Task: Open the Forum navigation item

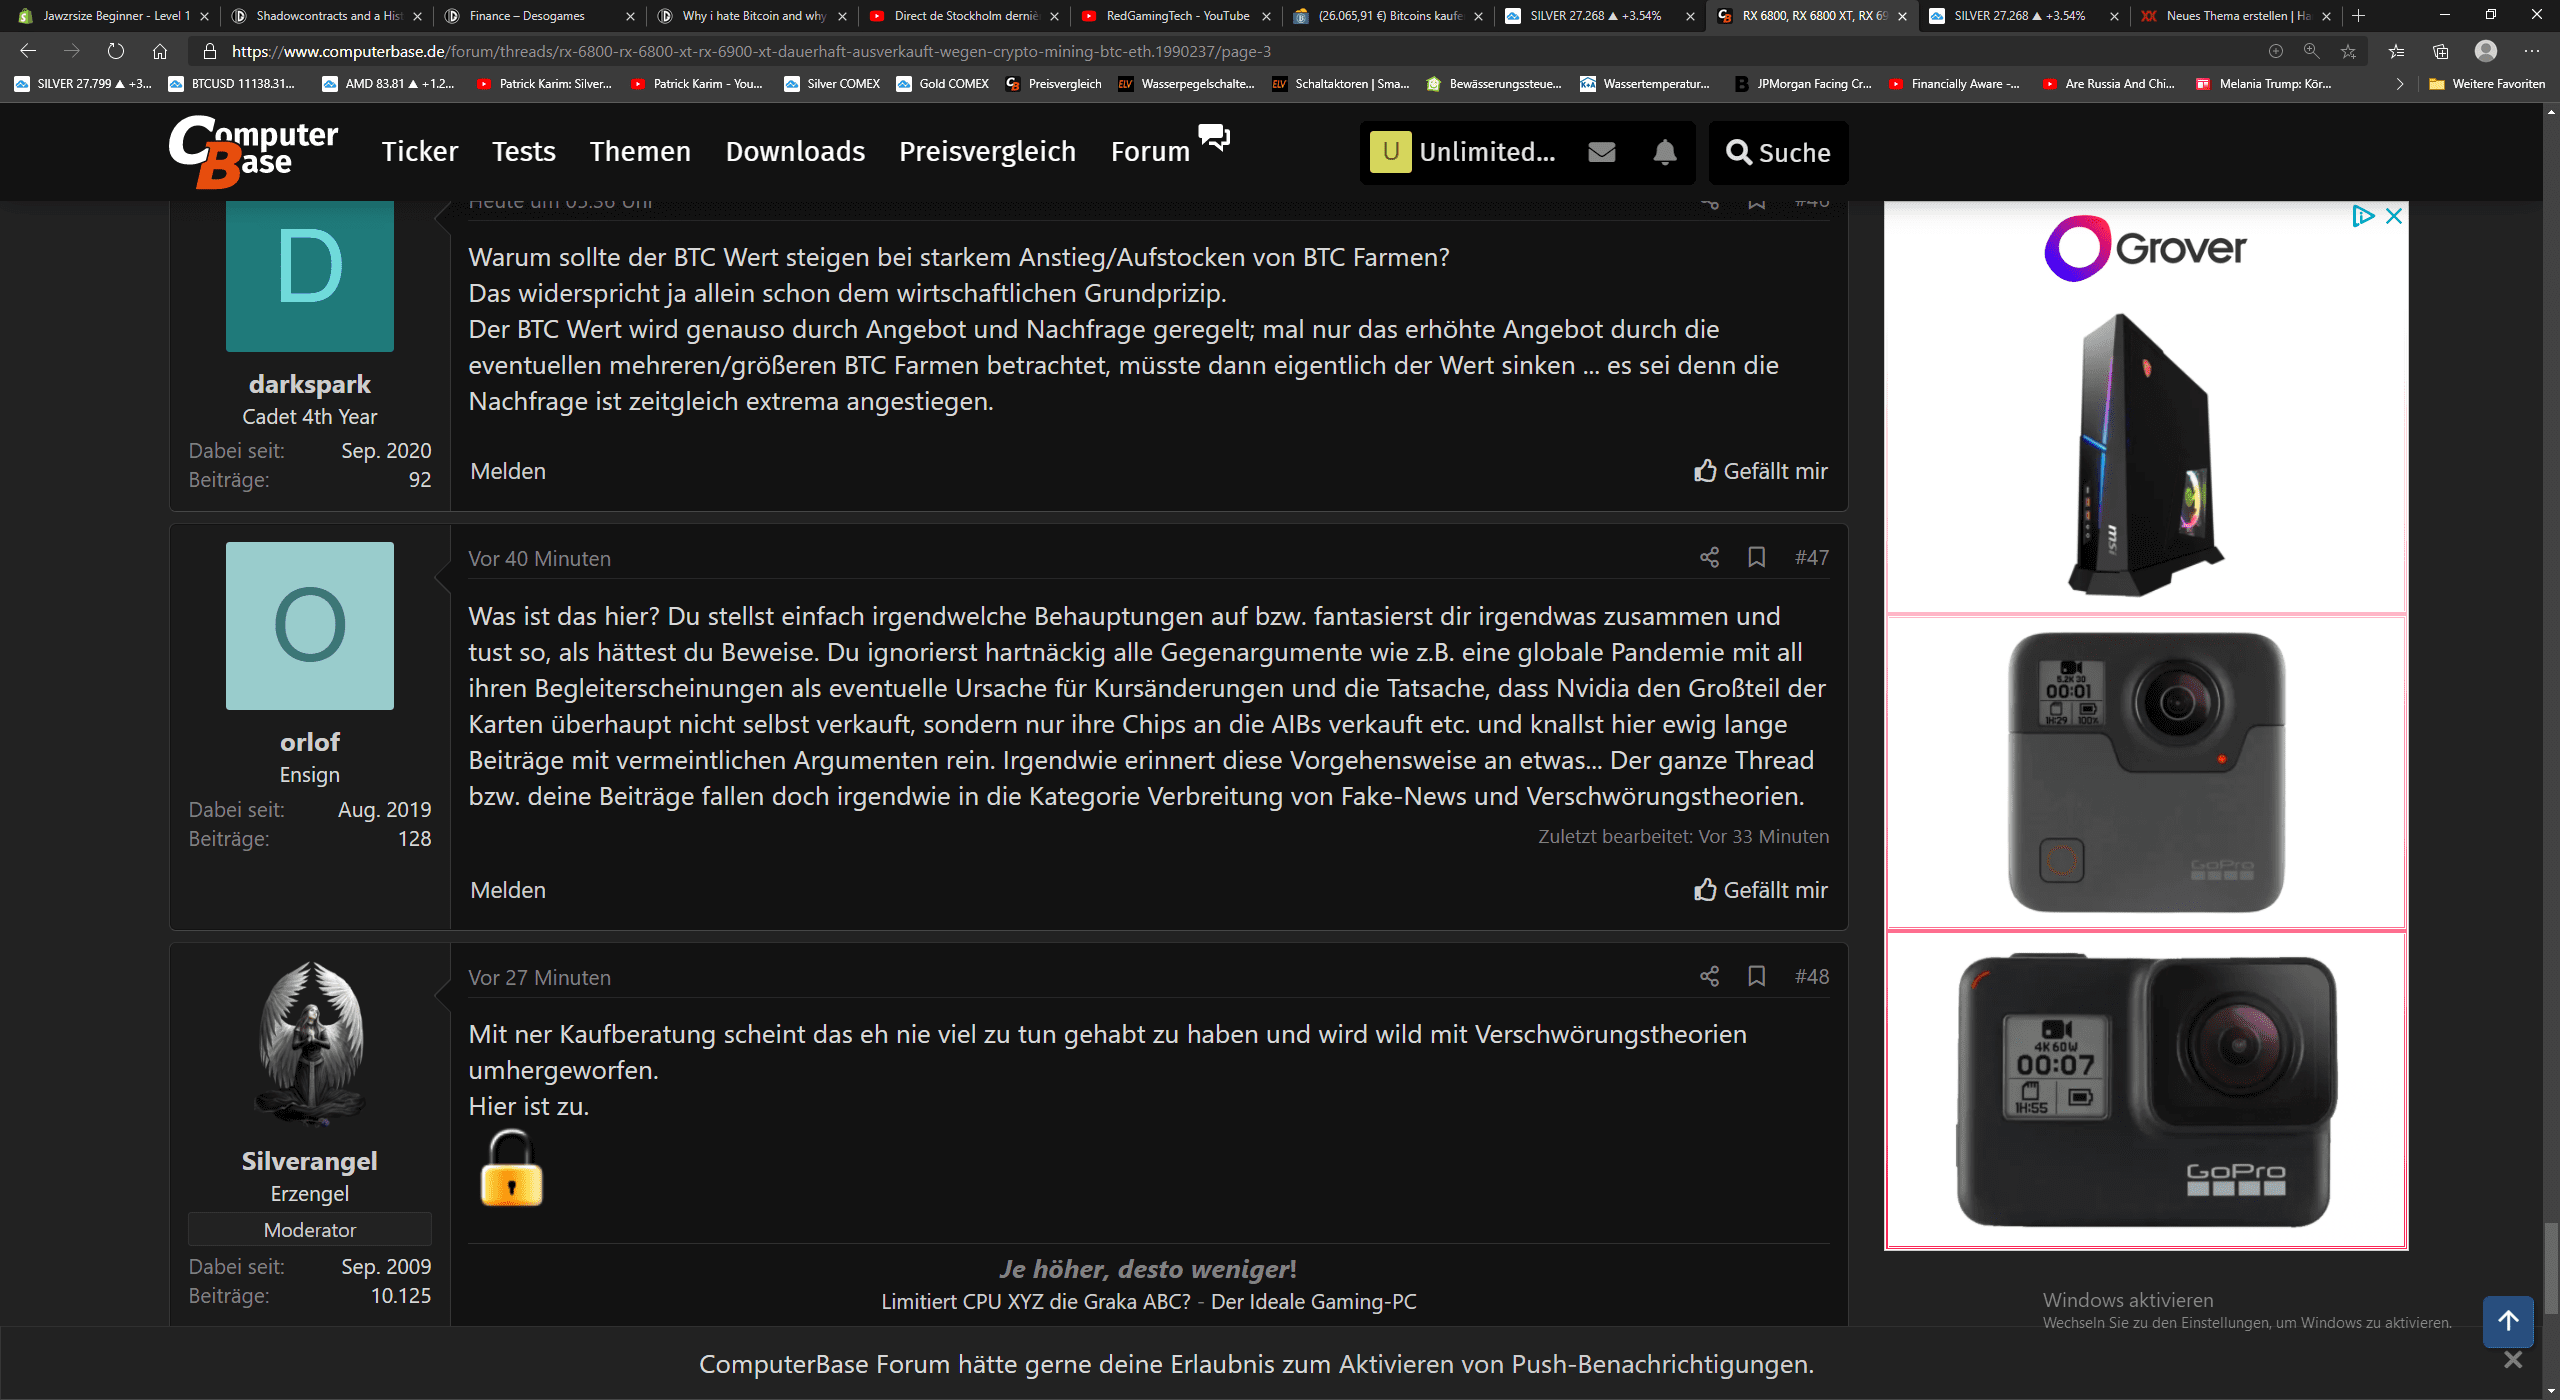Action: (x=1150, y=152)
